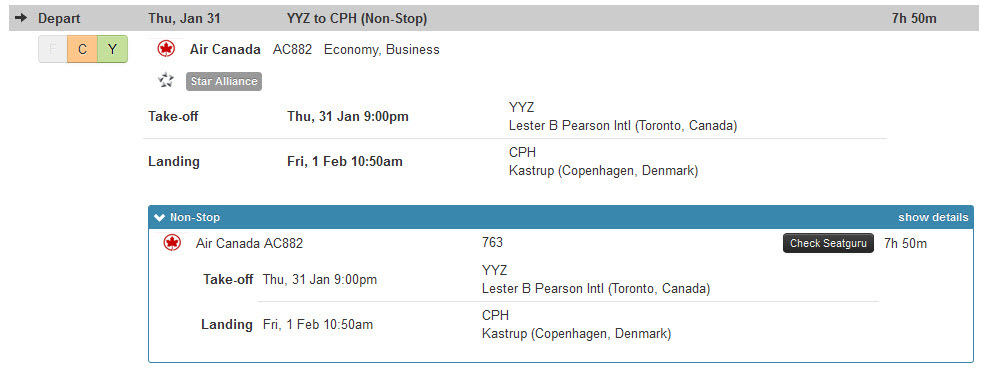981x369 pixels.
Task: Click the Air Canada logo in Non-Stop panel
Action: pos(172,243)
